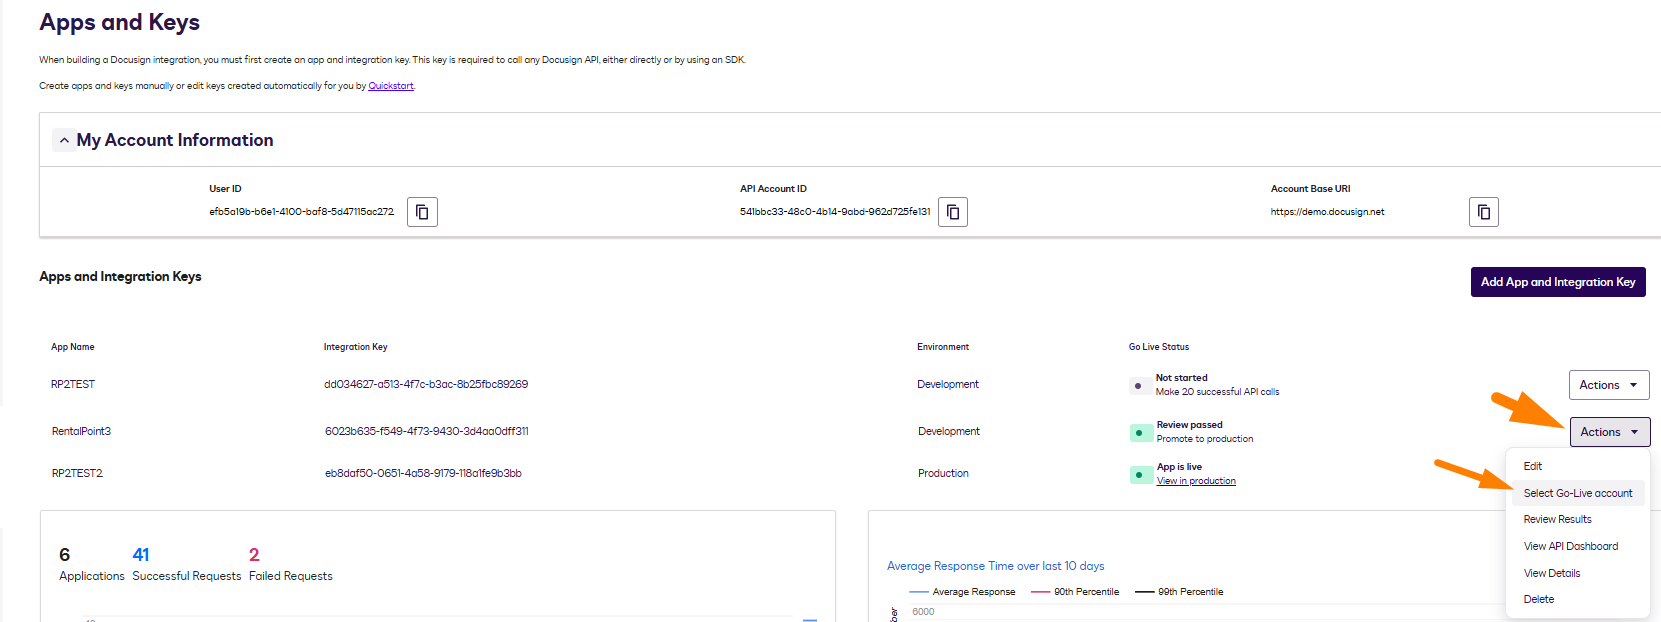Image resolution: width=1661 pixels, height=622 pixels.
Task: Copy the User ID value
Action: pyautogui.click(x=422, y=212)
